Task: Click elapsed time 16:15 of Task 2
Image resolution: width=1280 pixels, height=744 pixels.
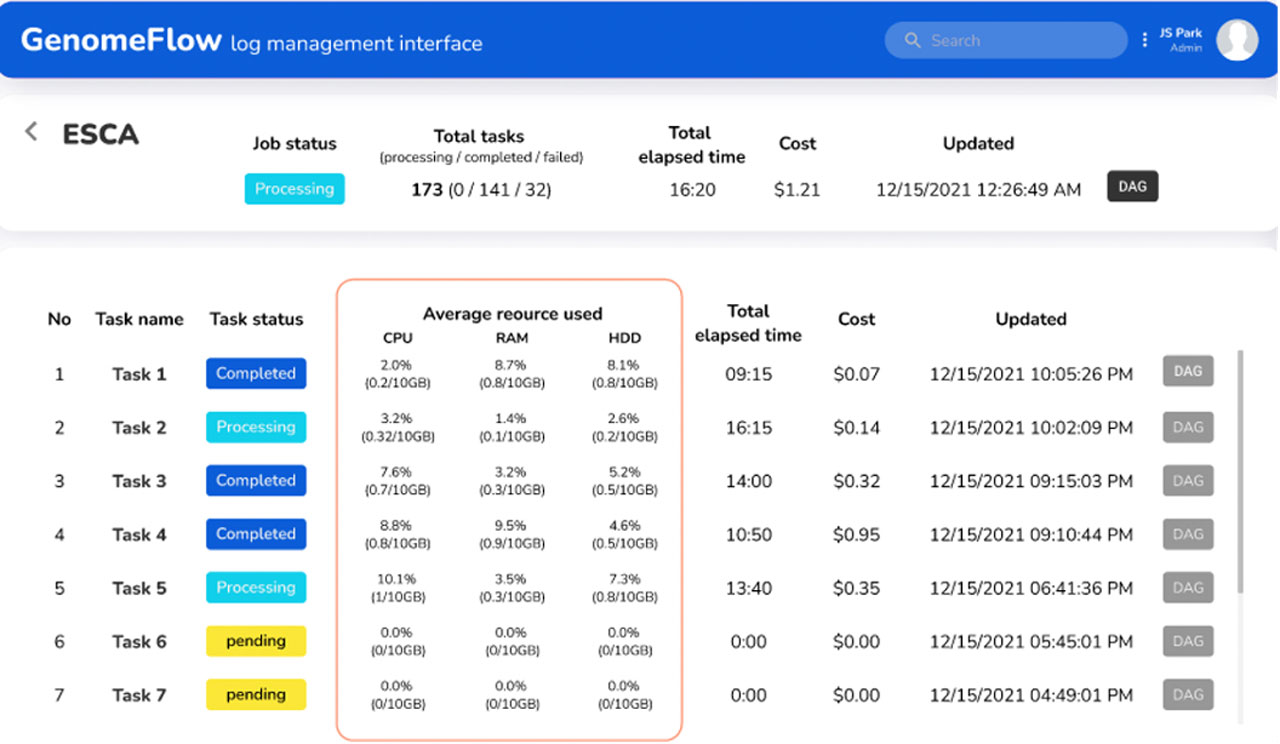Action: click(748, 427)
